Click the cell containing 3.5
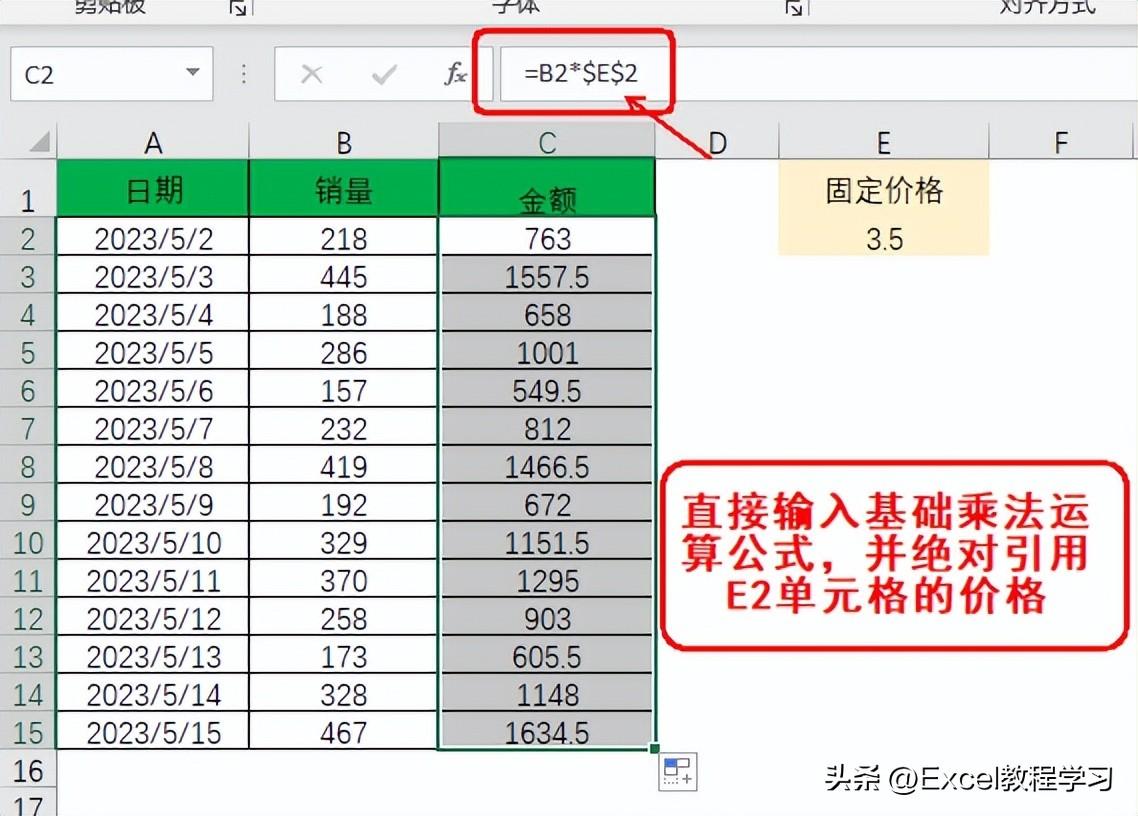The image size is (1138, 816). pos(884,237)
